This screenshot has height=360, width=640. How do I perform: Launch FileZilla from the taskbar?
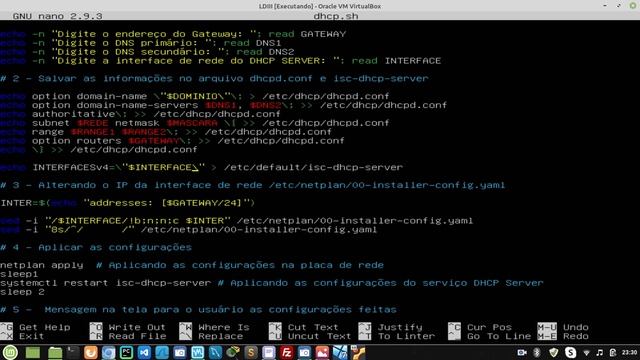(287, 353)
